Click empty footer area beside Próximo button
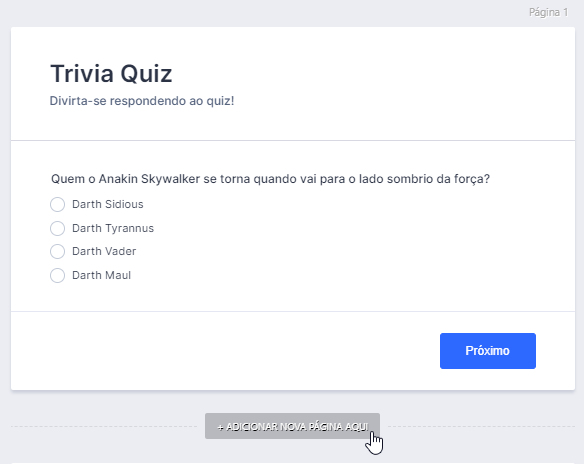 coord(223,351)
